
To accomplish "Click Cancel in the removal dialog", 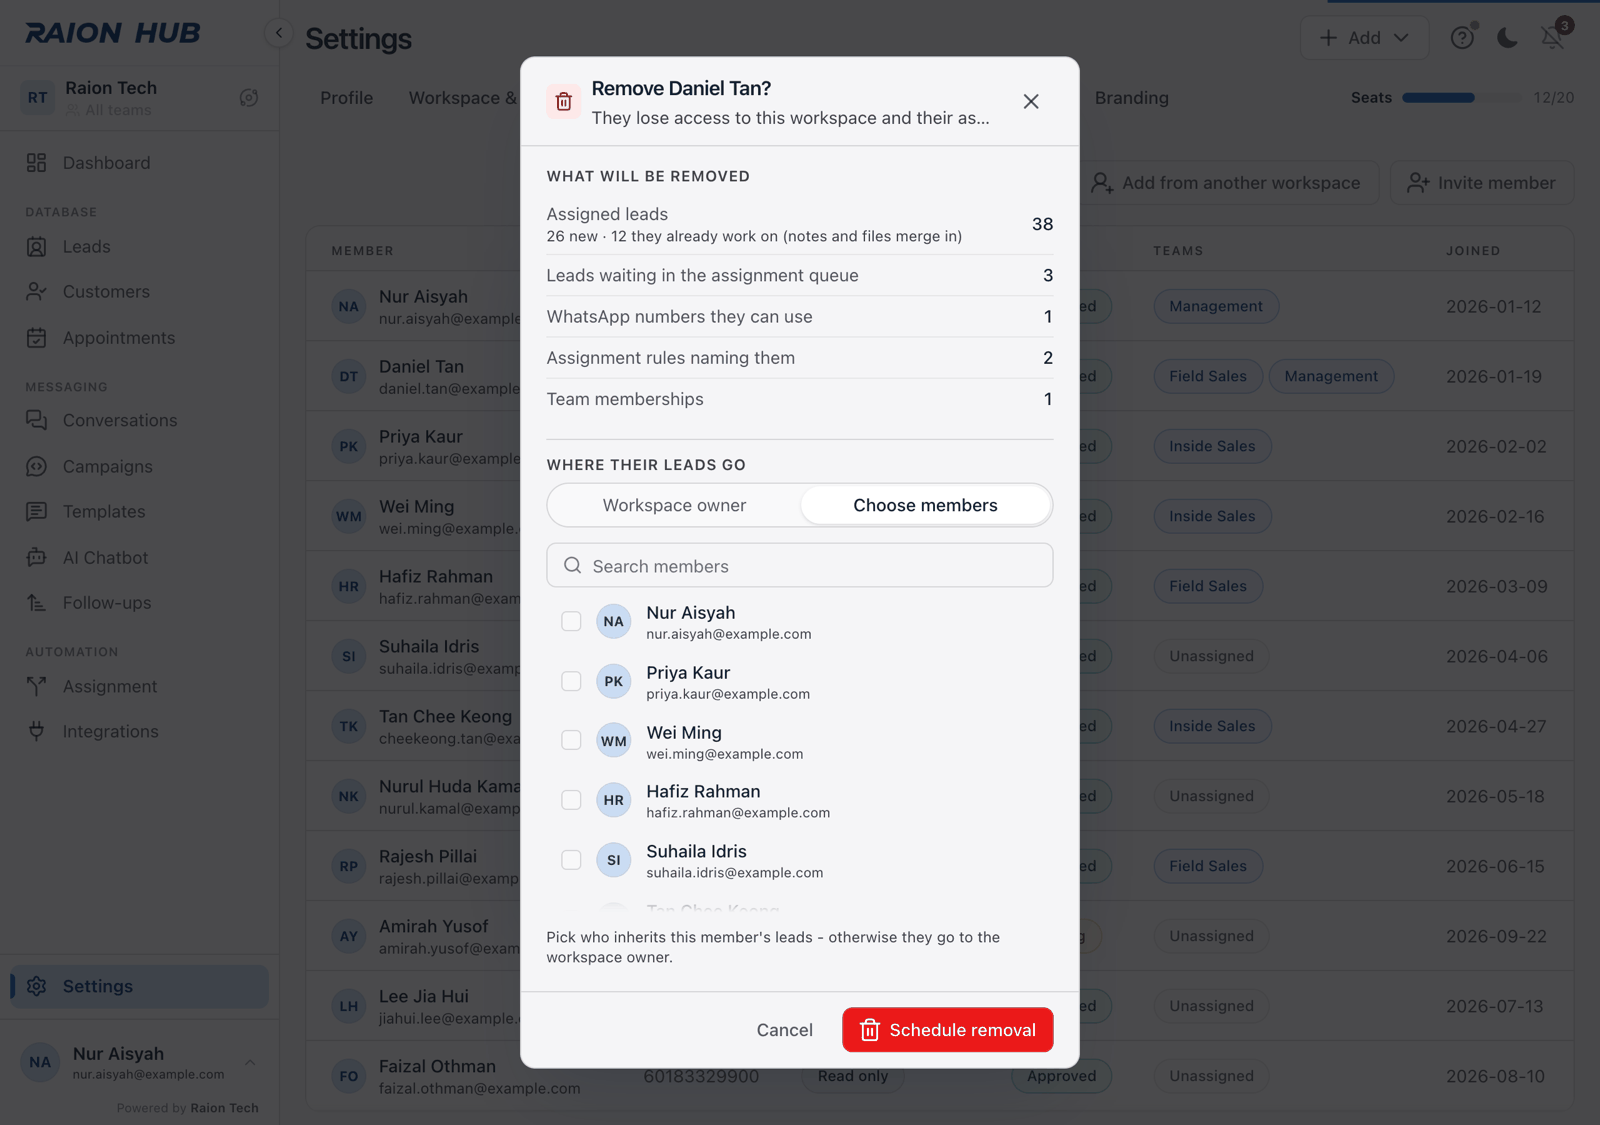I will pos(784,1030).
